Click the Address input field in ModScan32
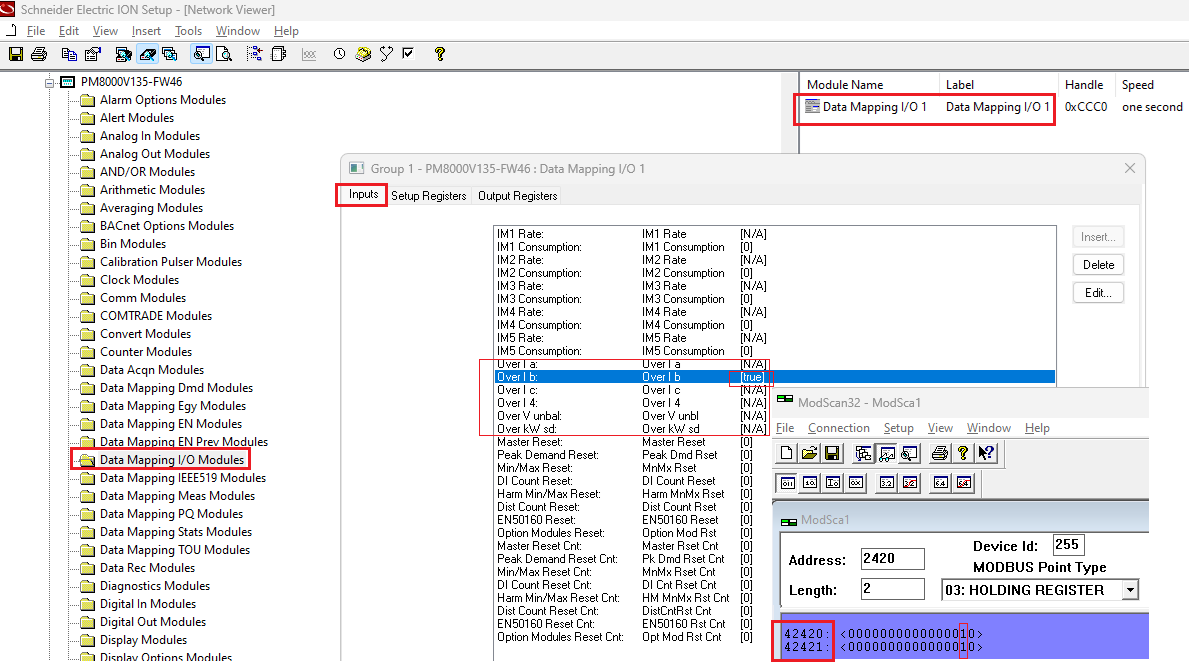Image resolution: width=1191 pixels, height=666 pixels. [x=892, y=559]
